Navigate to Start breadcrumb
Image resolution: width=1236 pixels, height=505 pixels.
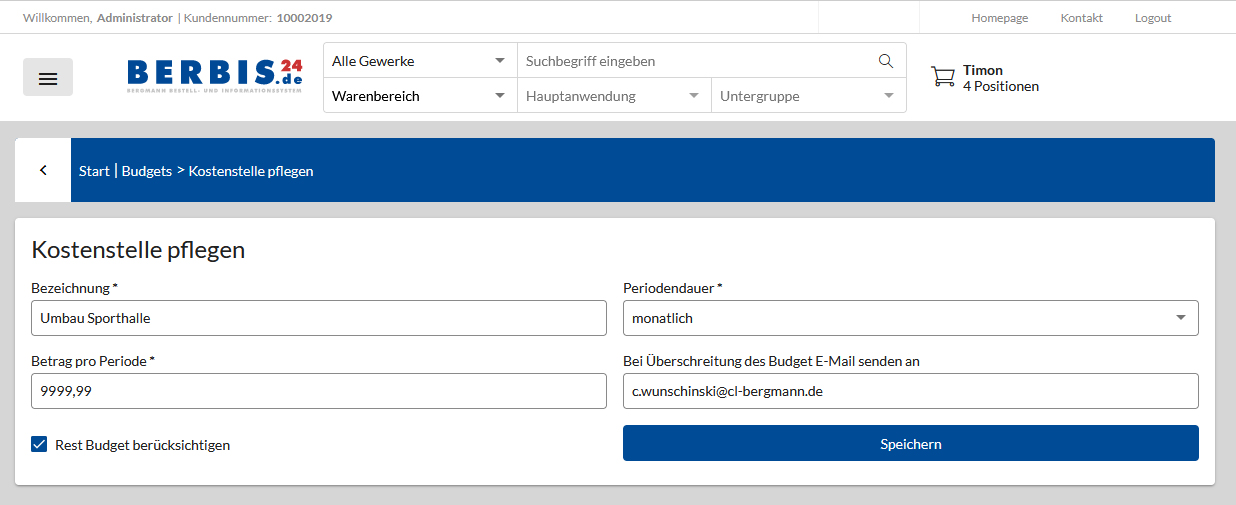[94, 171]
